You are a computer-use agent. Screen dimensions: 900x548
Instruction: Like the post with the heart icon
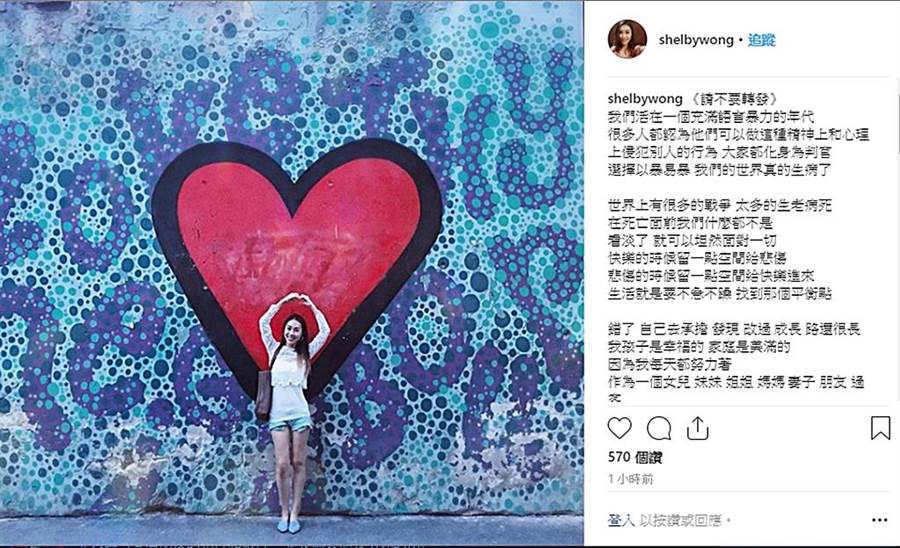pyautogui.click(x=619, y=428)
